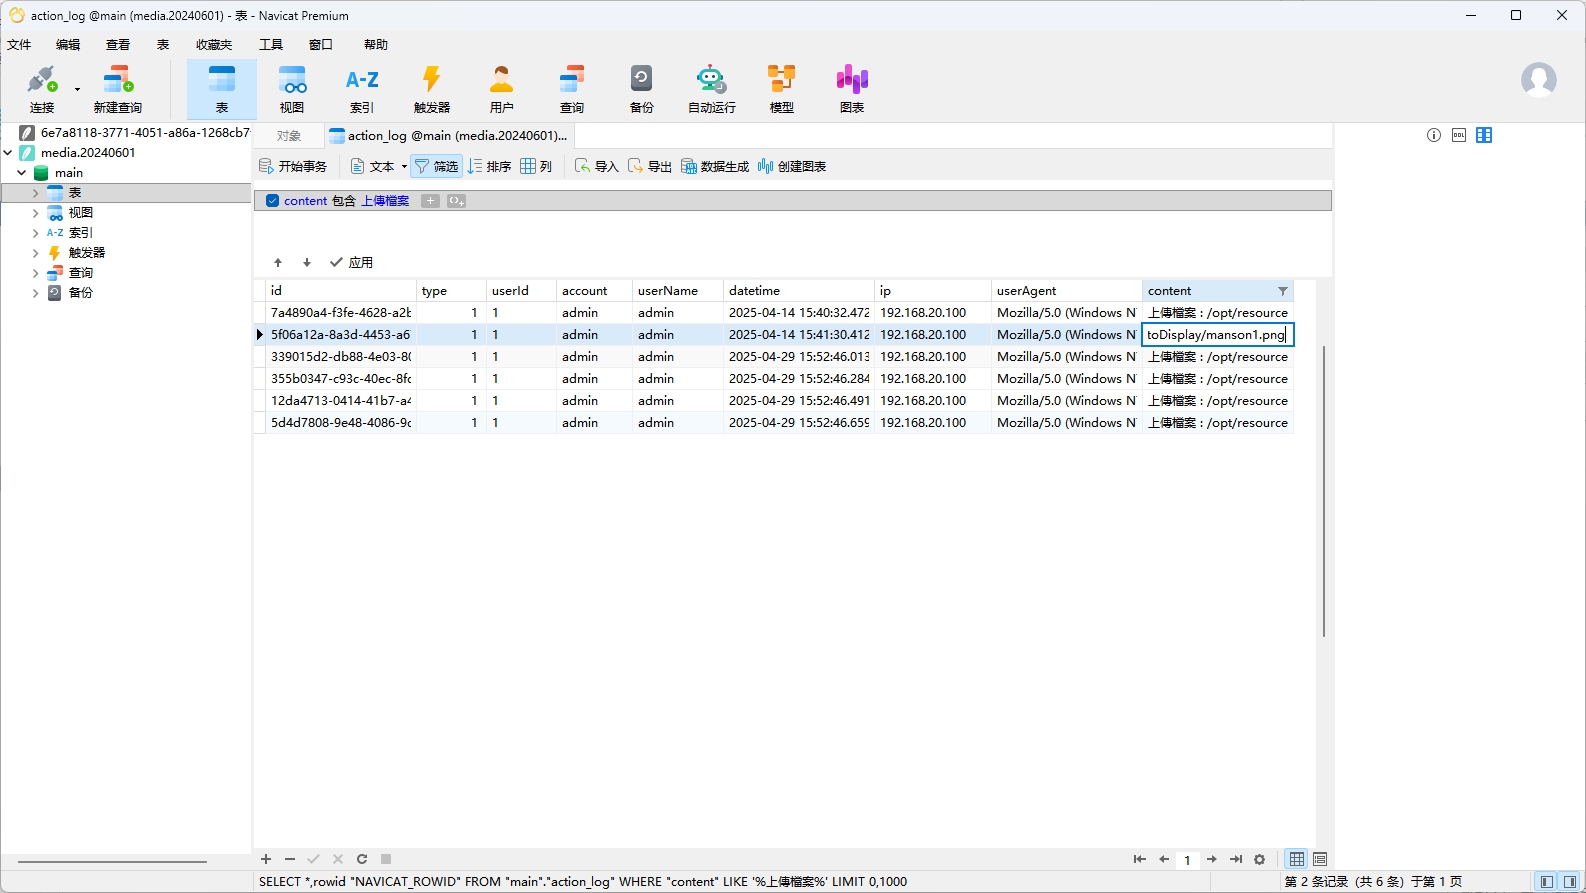
Task: Add a filter condition plus button
Action: click(430, 201)
